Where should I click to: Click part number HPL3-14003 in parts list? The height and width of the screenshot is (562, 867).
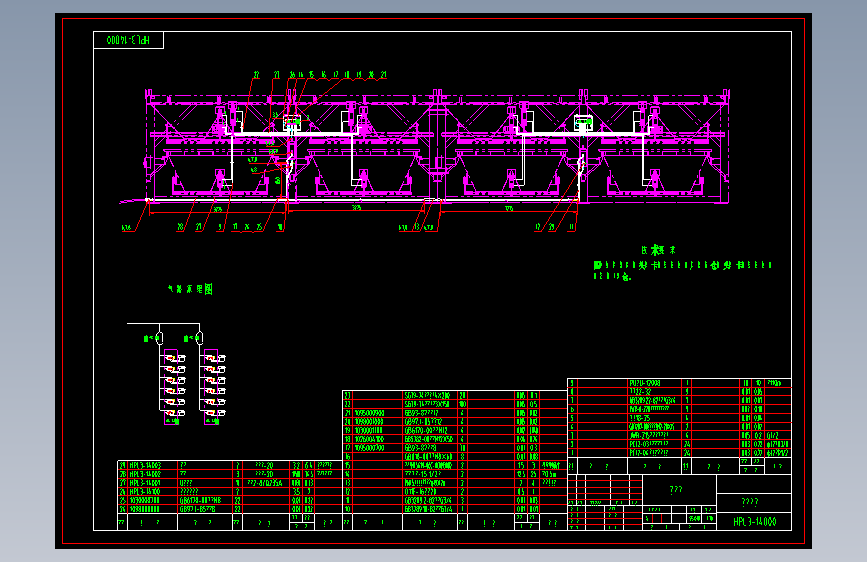click(x=145, y=465)
